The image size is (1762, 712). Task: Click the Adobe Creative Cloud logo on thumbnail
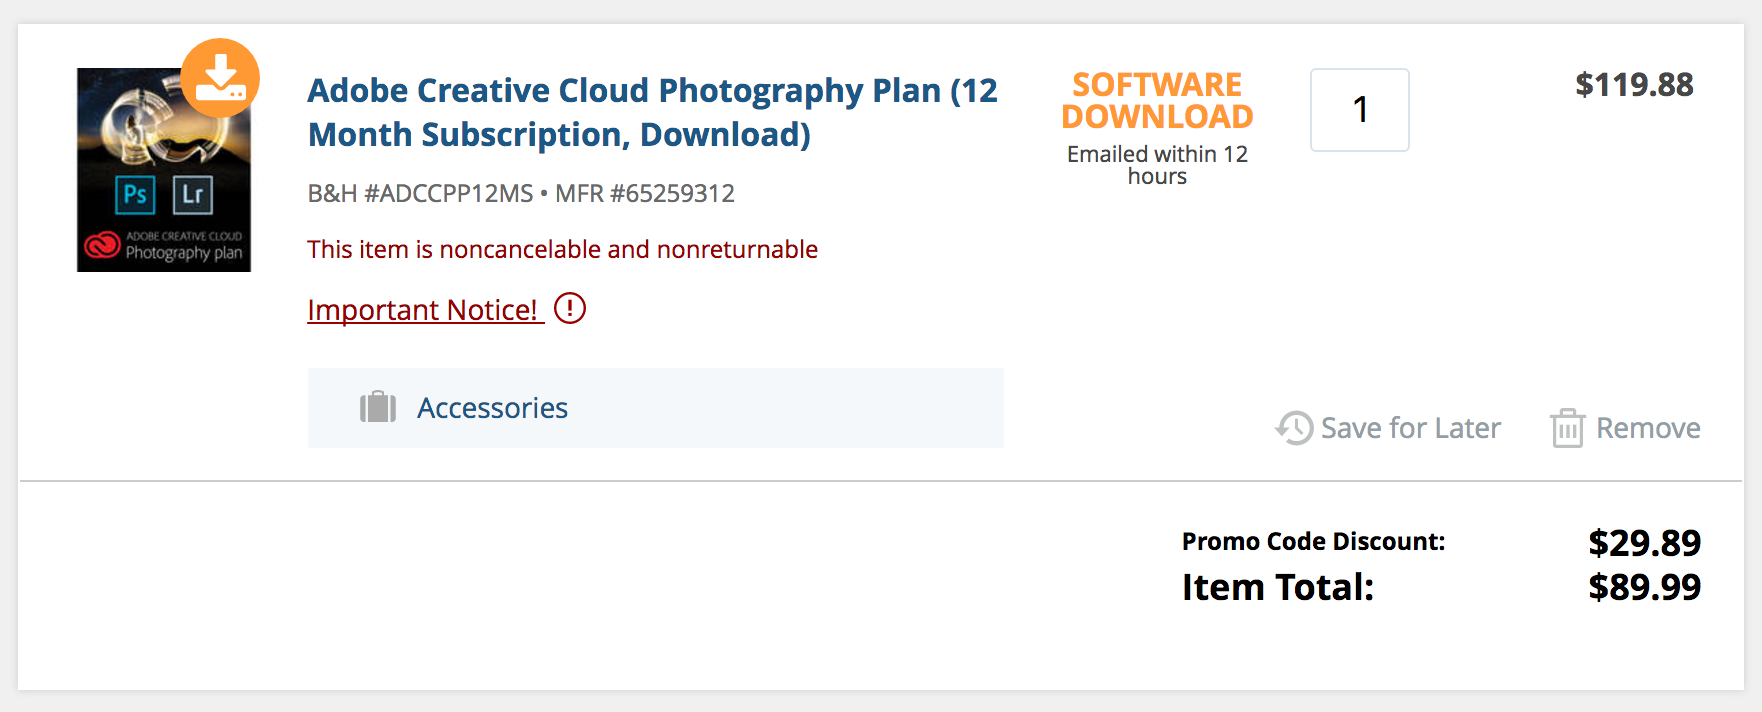point(102,243)
